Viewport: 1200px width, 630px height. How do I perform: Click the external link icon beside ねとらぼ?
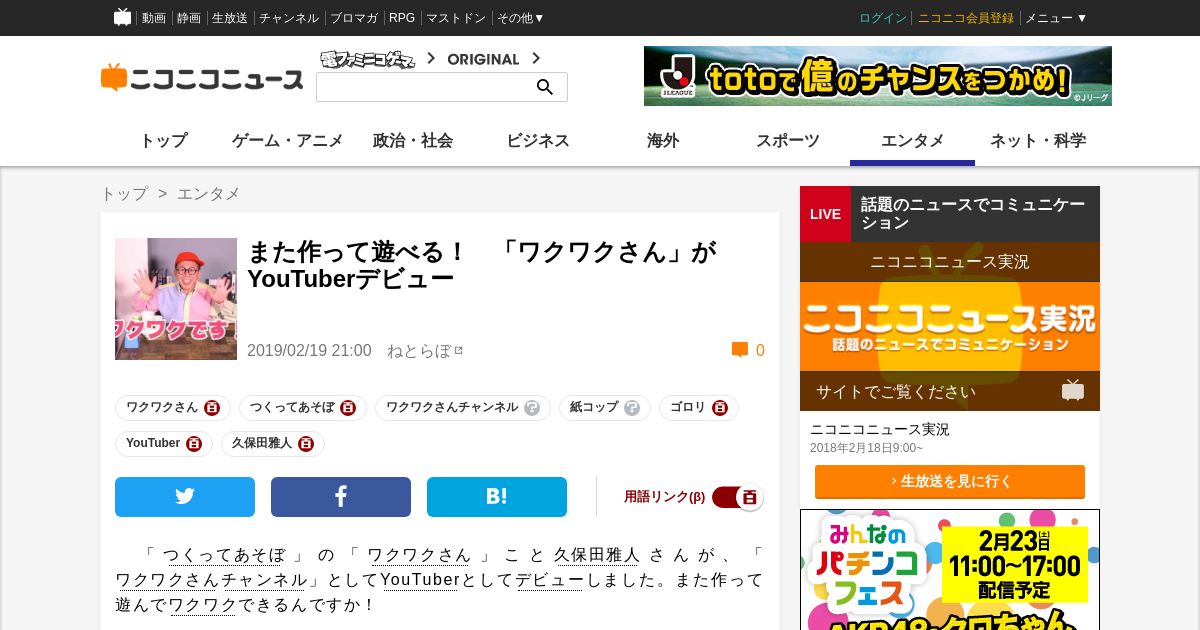tap(458, 351)
